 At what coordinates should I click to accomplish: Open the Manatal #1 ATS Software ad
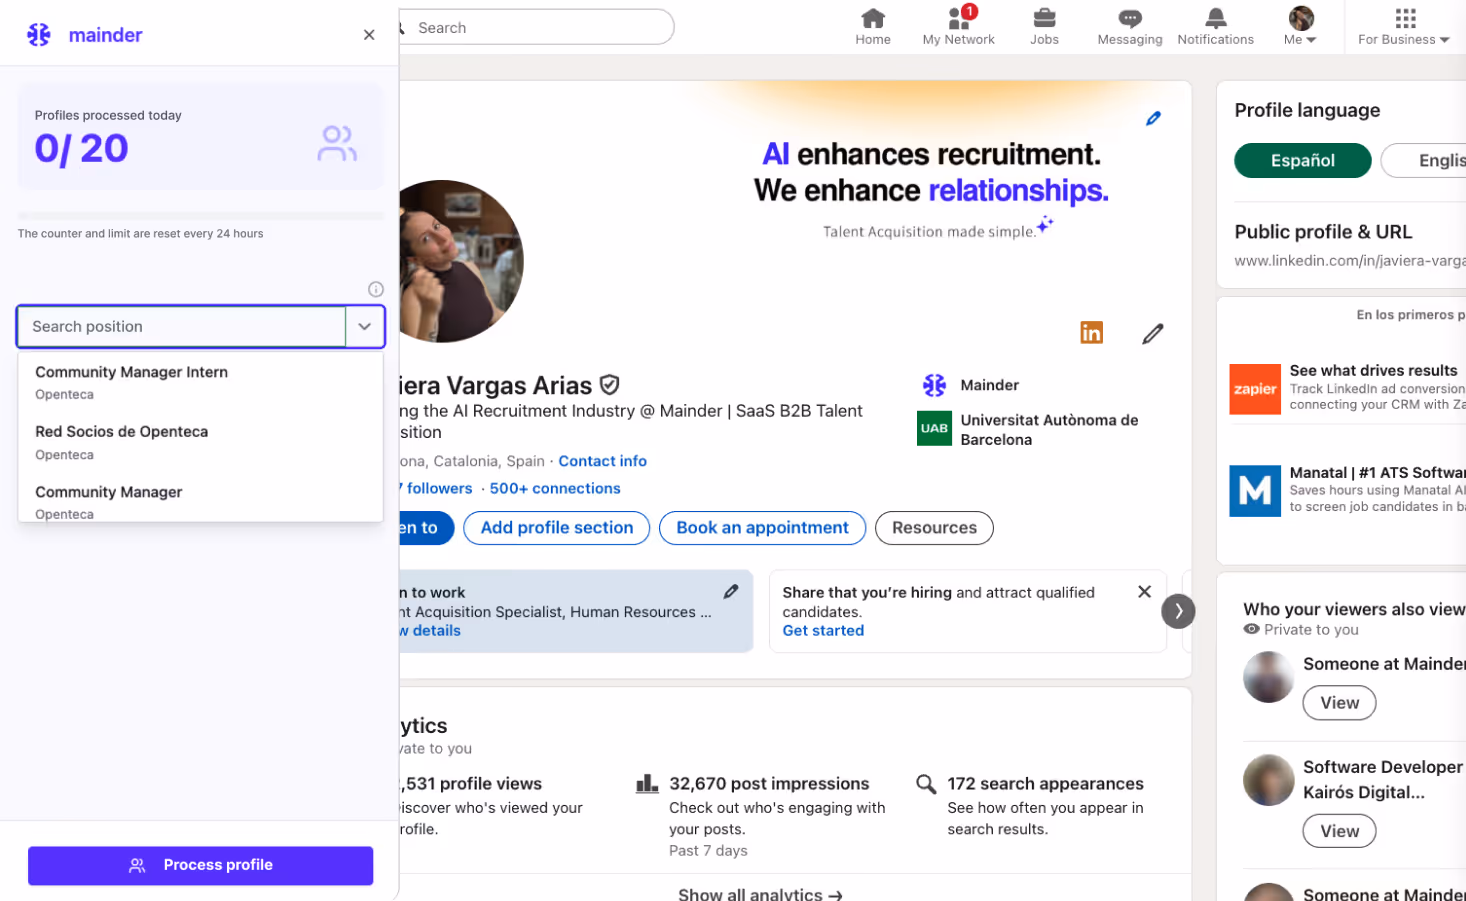(x=1377, y=472)
